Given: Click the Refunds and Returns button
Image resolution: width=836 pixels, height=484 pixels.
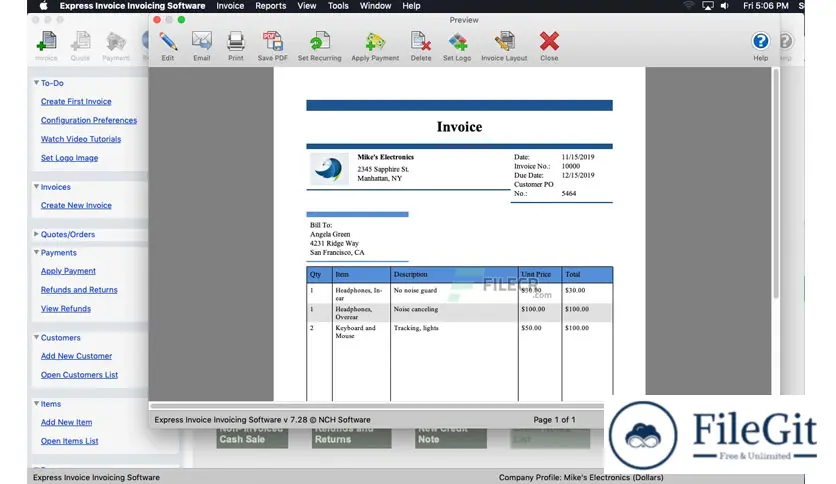Looking at the screenshot, I should tap(351, 438).
